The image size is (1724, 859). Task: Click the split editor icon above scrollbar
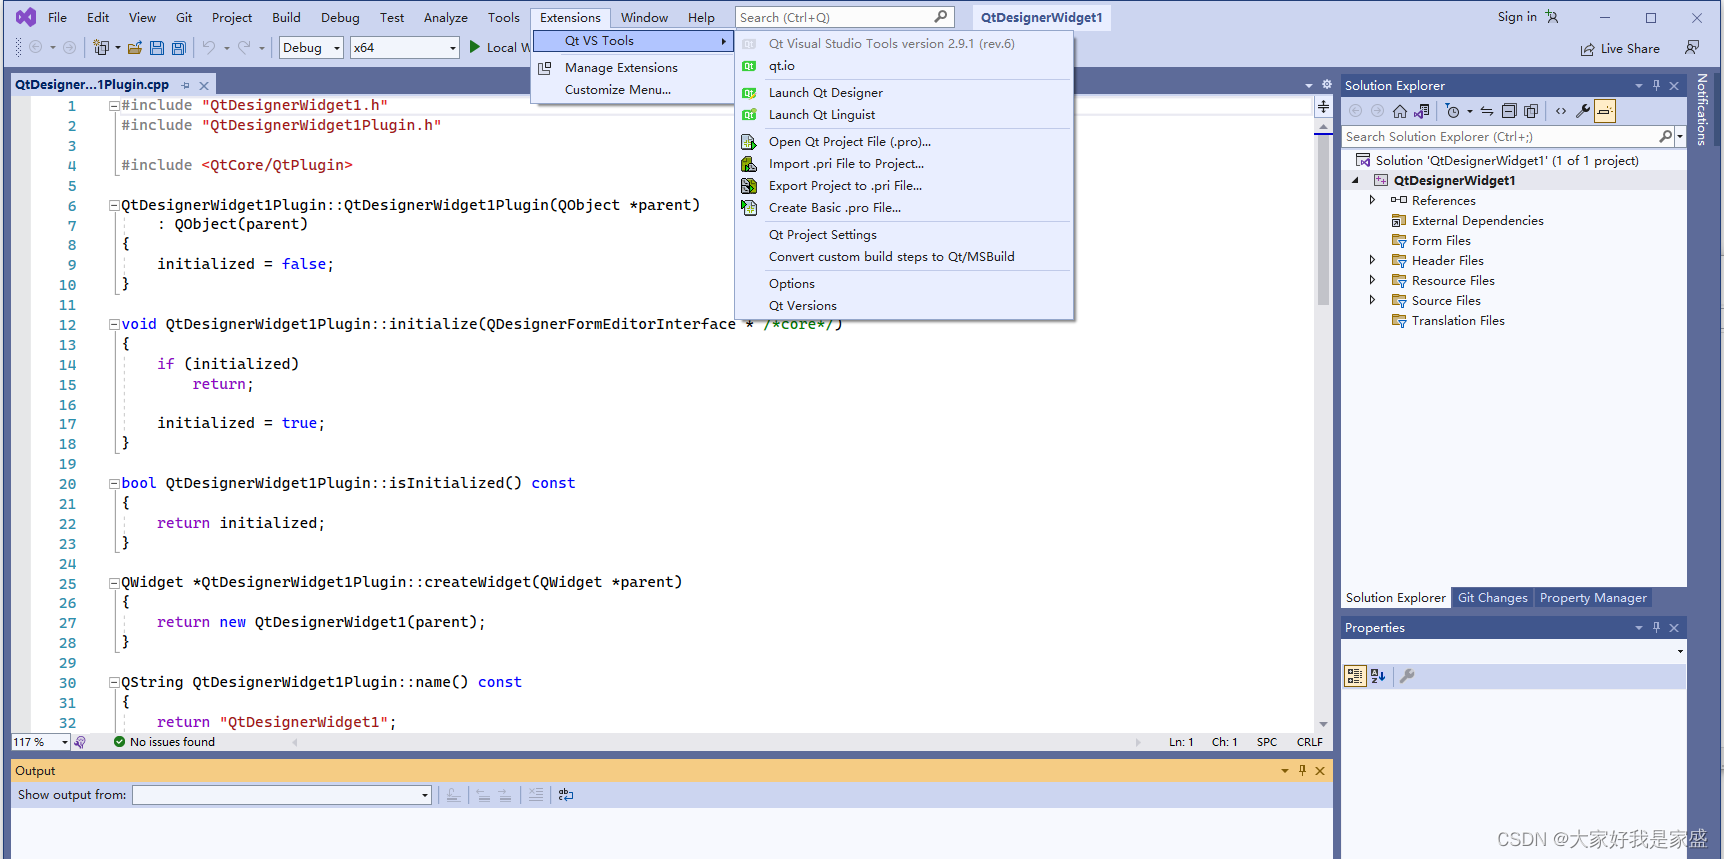1323,106
